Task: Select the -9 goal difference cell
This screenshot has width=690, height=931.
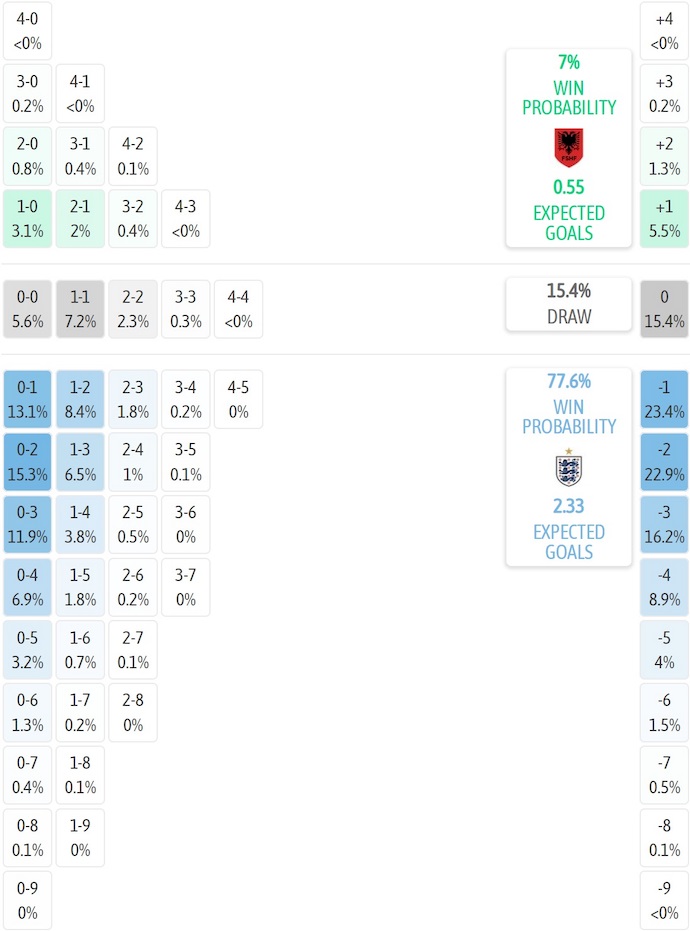Action: (x=664, y=900)
